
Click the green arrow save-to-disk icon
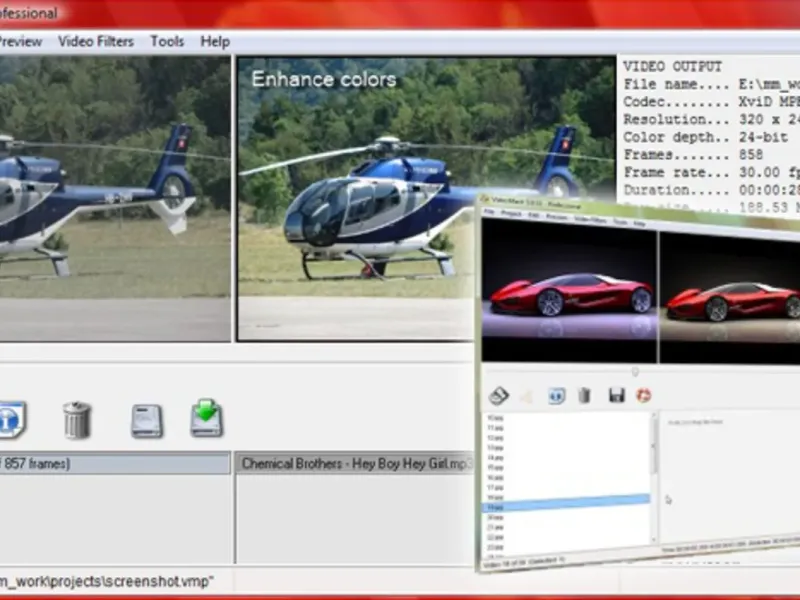tap(207, 418)
